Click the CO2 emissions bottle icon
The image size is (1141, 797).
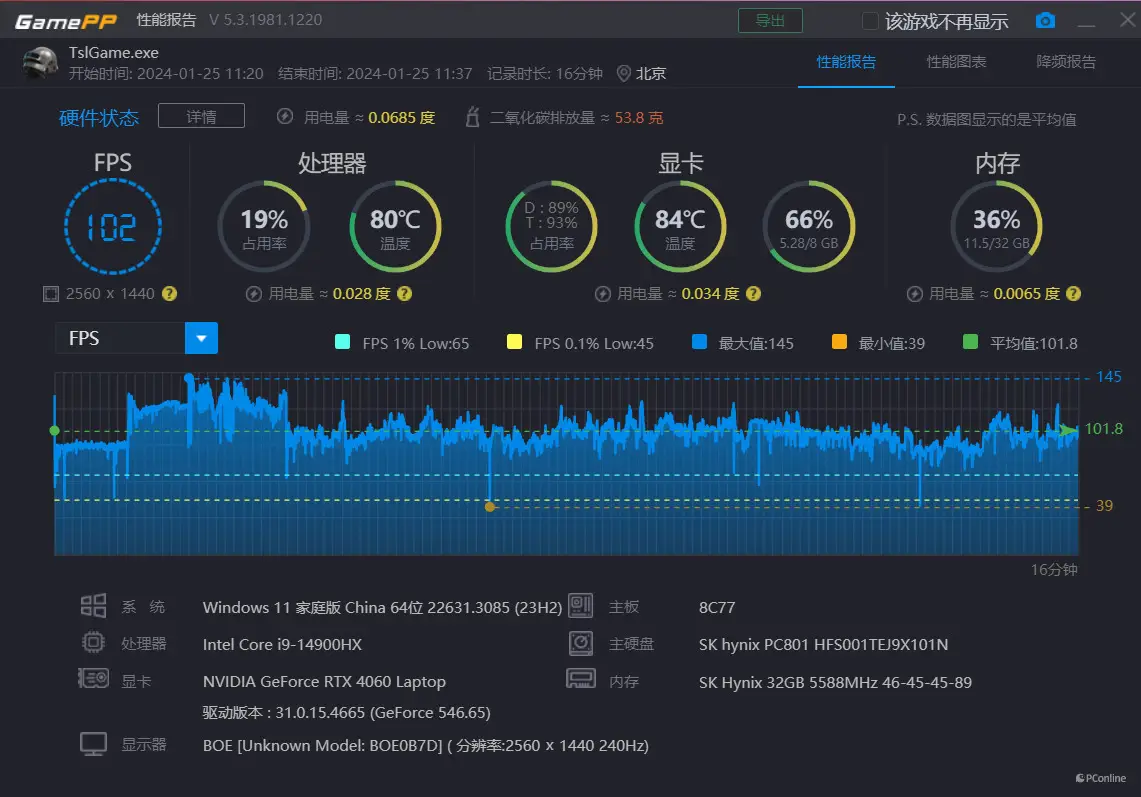(473, 117)
